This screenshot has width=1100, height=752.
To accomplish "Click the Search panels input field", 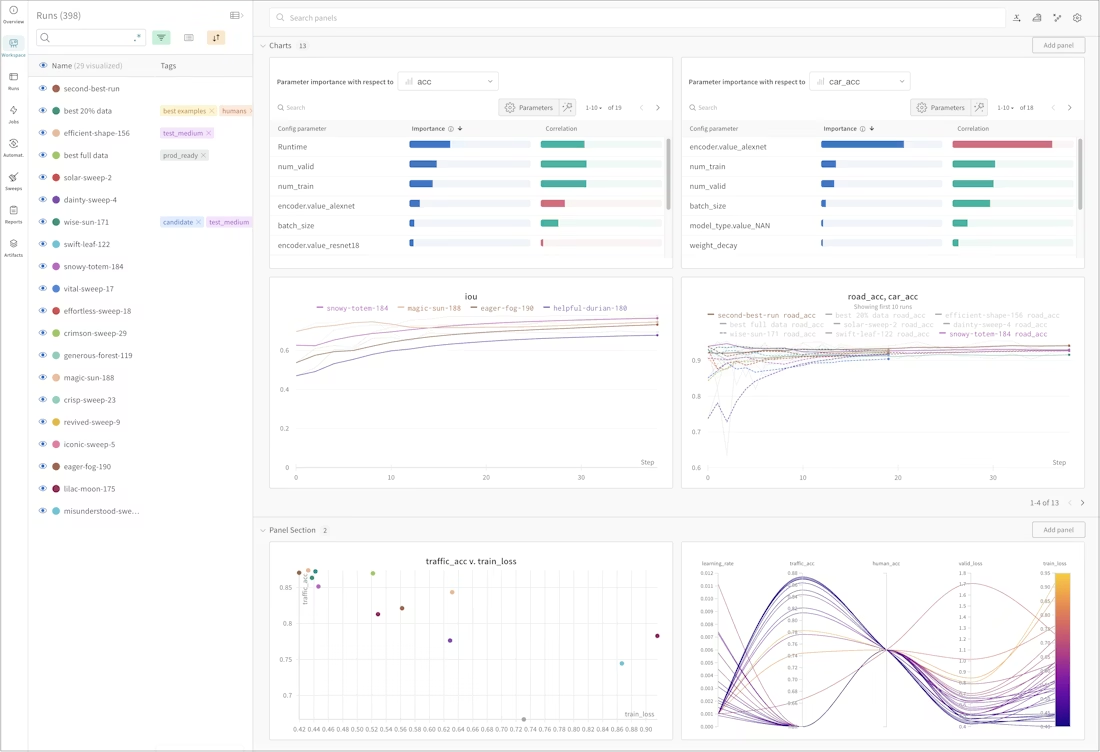I will click(638, 18).
